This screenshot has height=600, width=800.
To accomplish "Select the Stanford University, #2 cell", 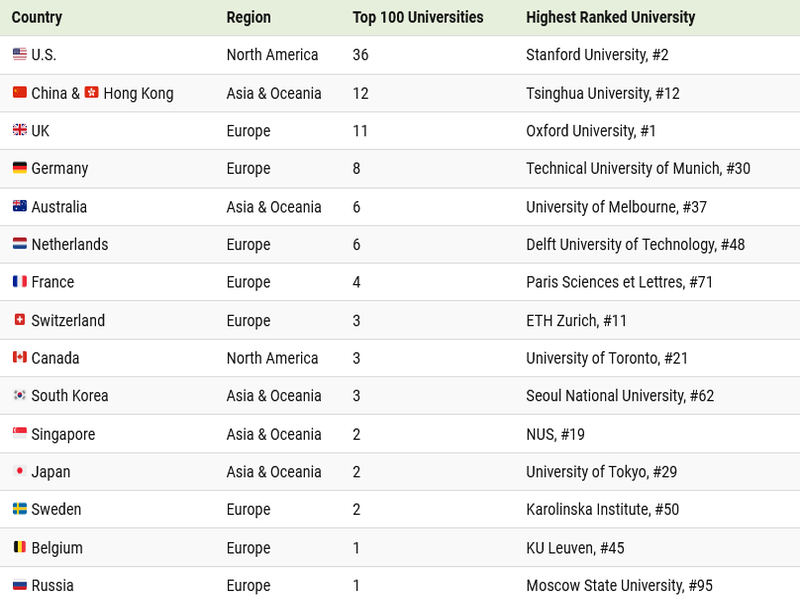I will tap(597, 55).
